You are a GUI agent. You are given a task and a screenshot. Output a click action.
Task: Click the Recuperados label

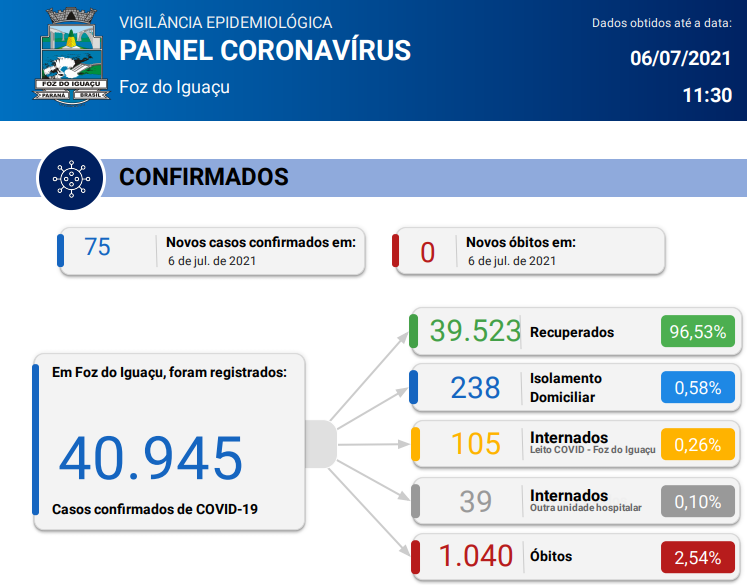click(572, 332)
